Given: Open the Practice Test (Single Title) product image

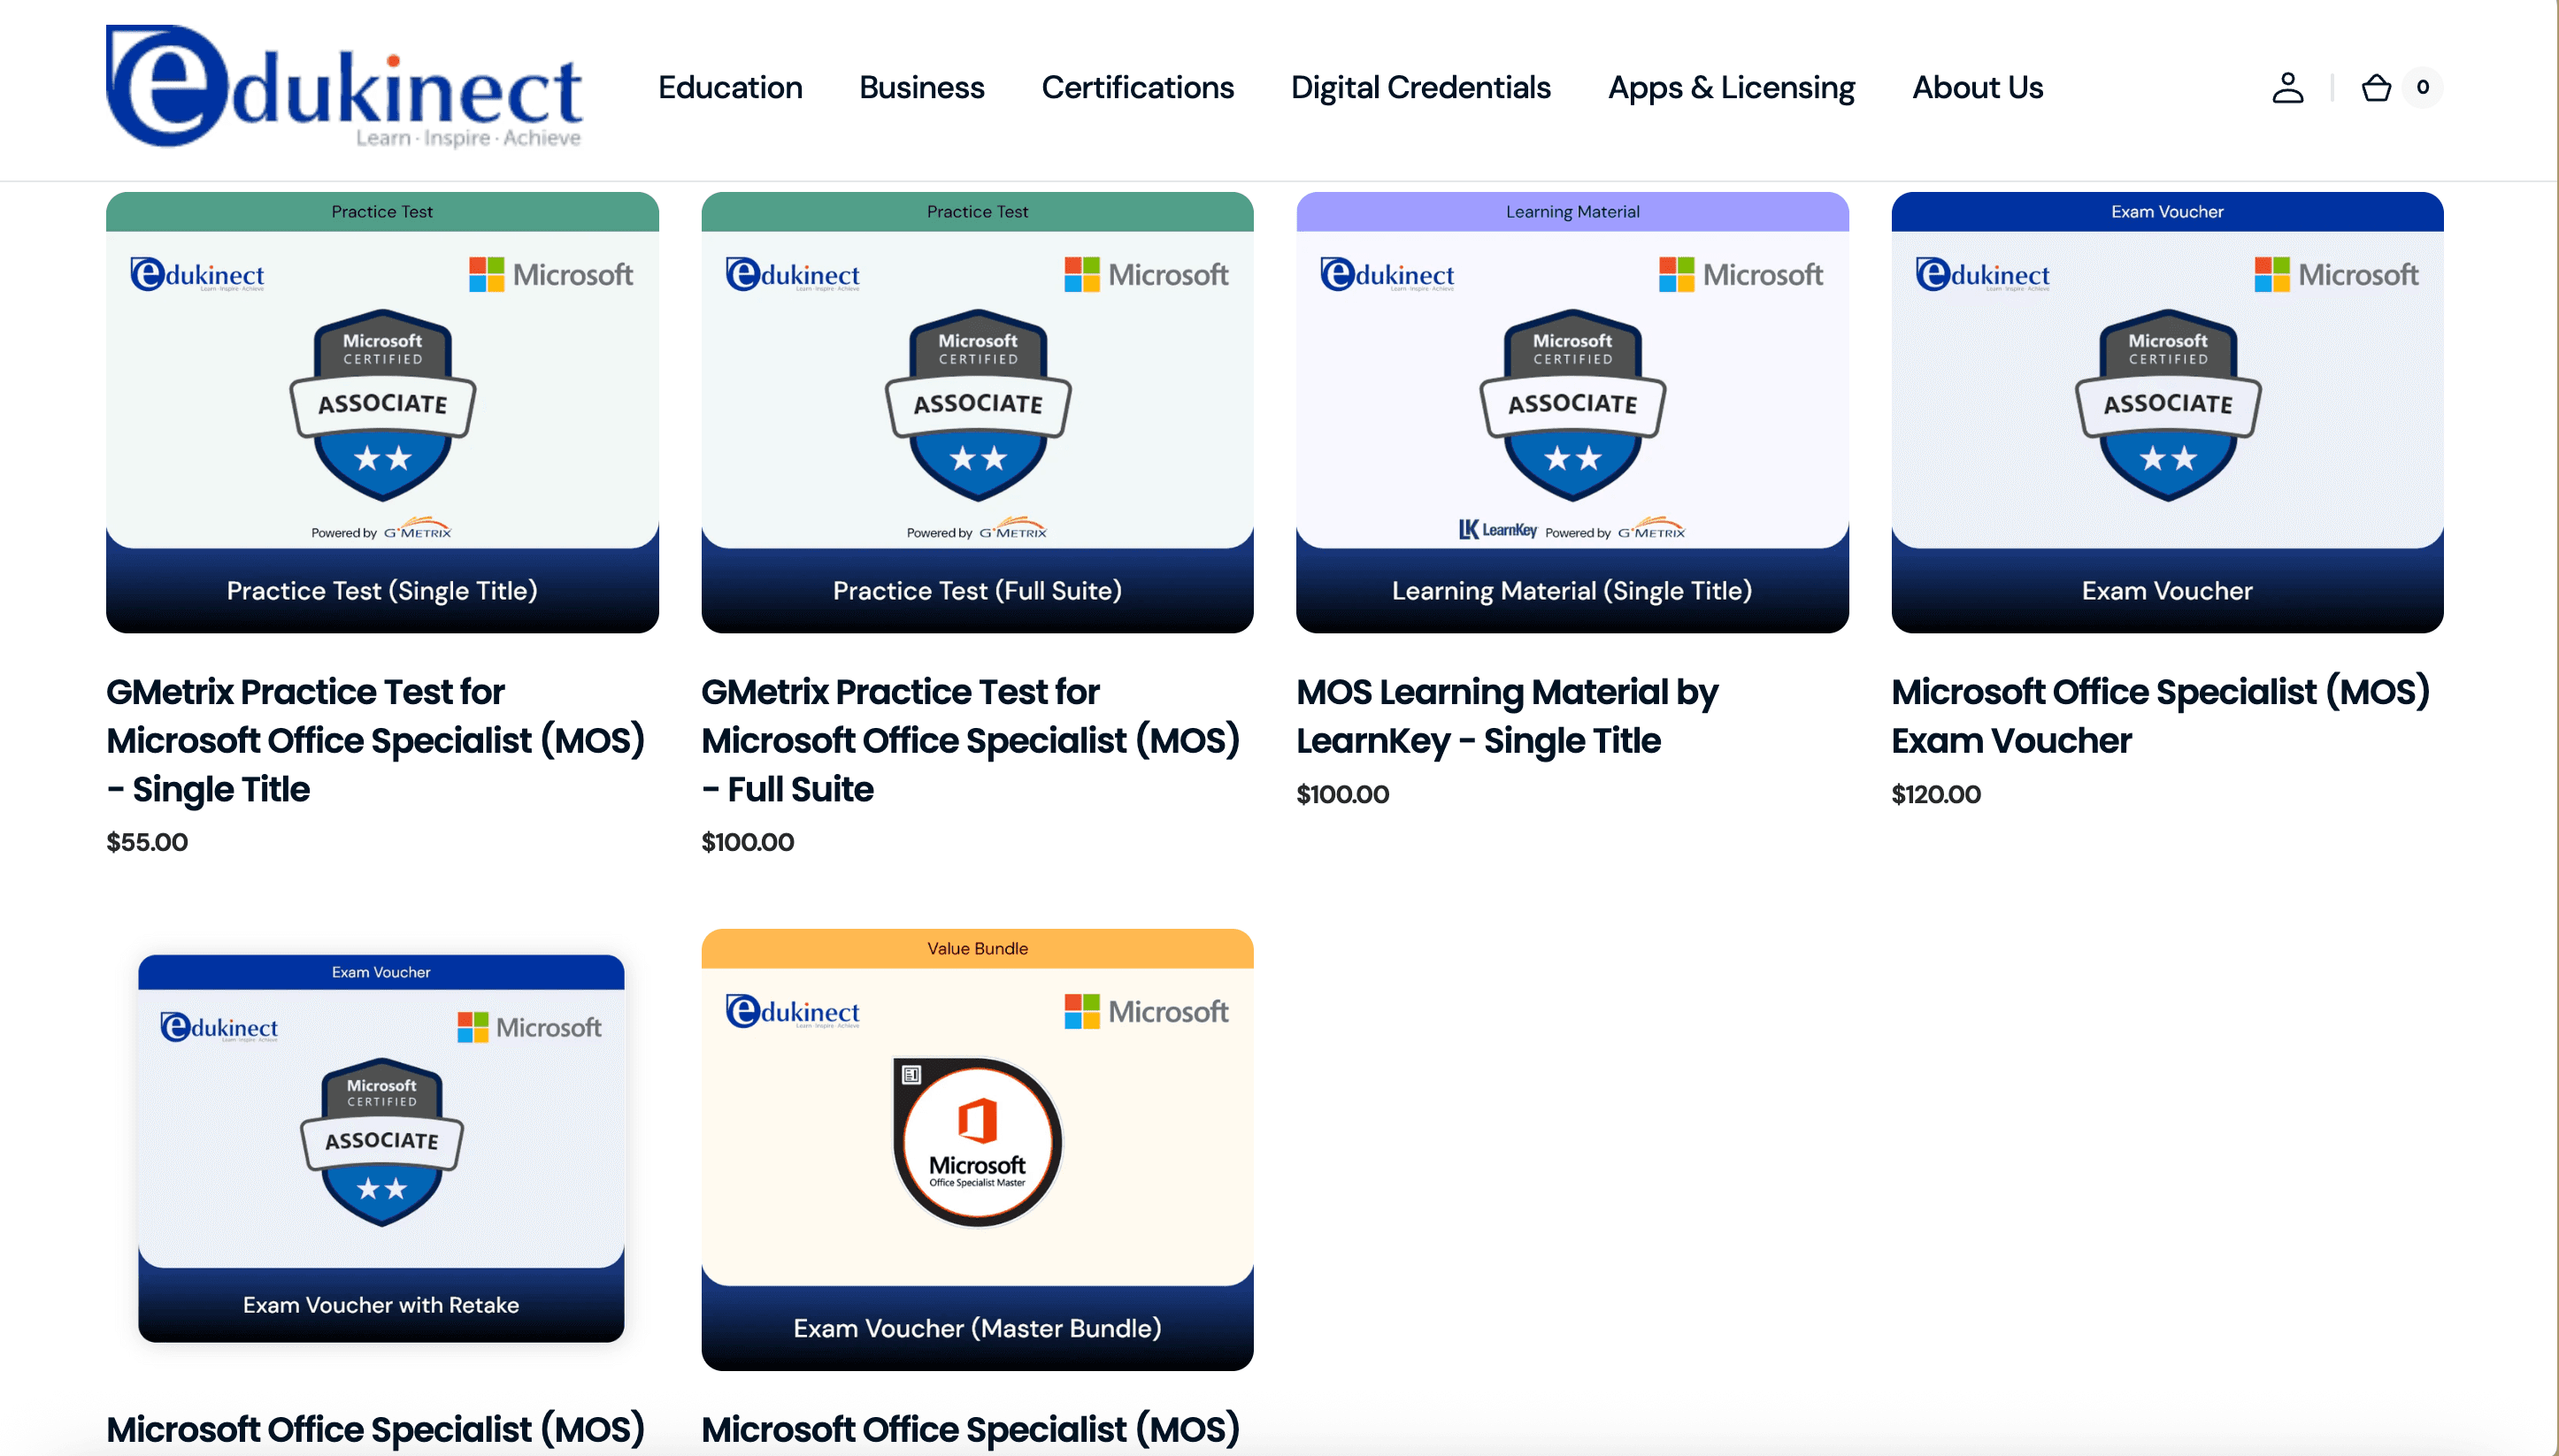Looking at the screenshot, I should [x=382, y=412].
